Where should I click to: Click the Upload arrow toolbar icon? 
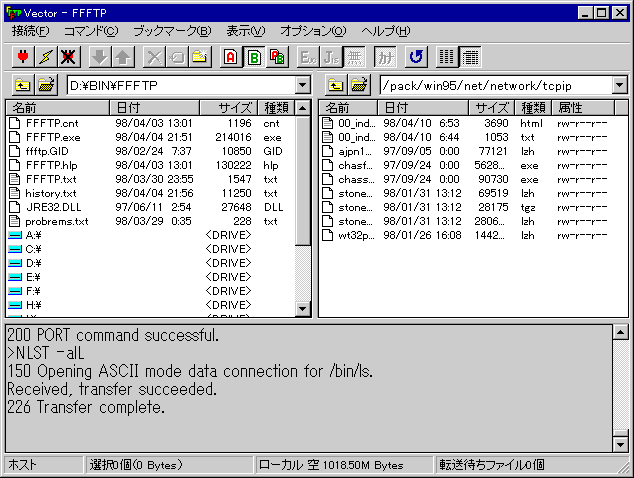[x=123, y=57]
